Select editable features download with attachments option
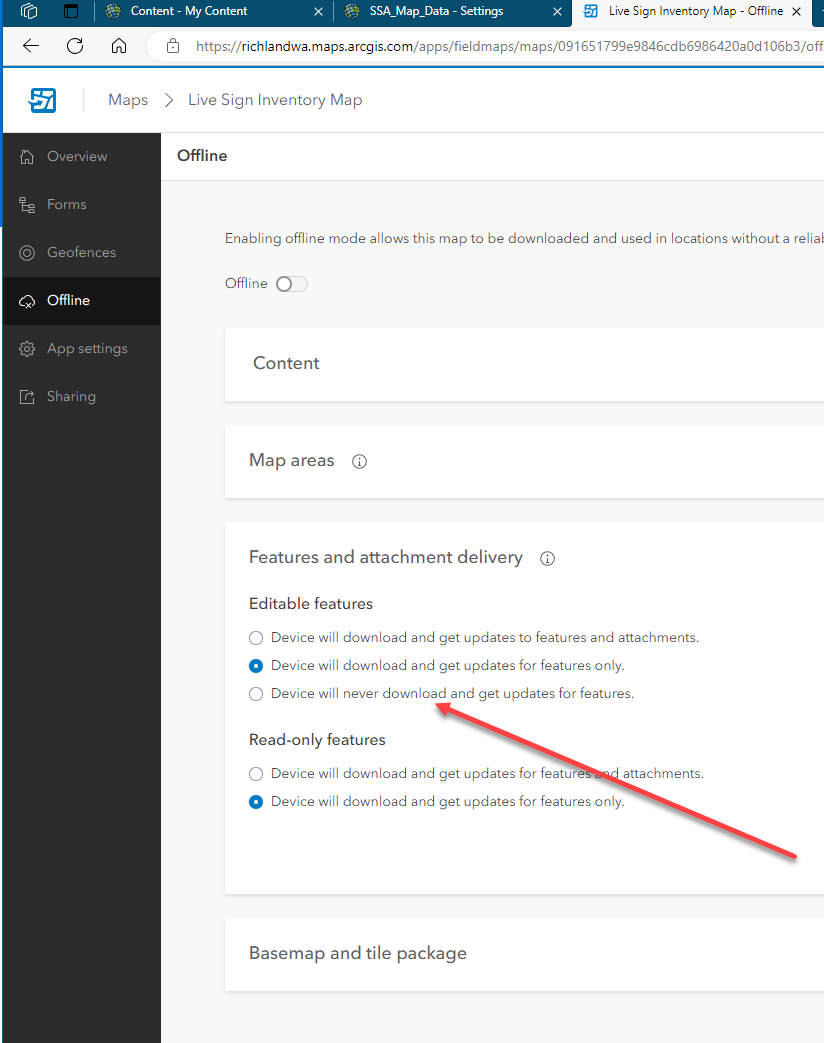This screenshot has width=824, height=1043. pyautogui.click(x=255, y=637)
